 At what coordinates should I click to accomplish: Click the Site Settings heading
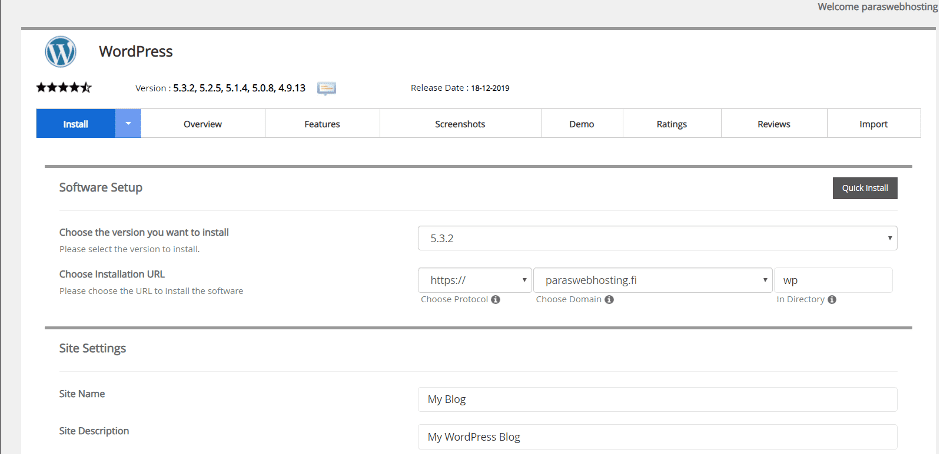tap(93, 348)
